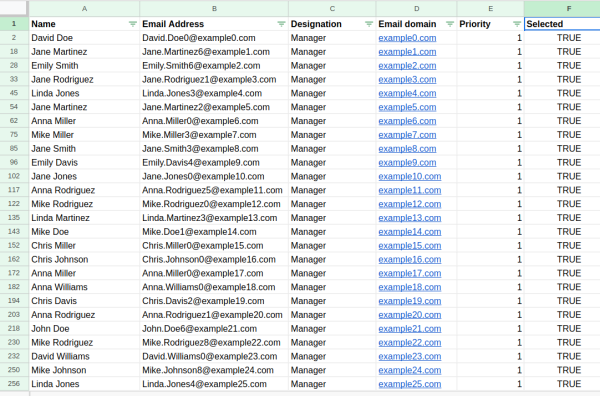Click the Anna Williams name cell
The height and width of the screenshot is (396, 600).
click(x=84, y=287)
